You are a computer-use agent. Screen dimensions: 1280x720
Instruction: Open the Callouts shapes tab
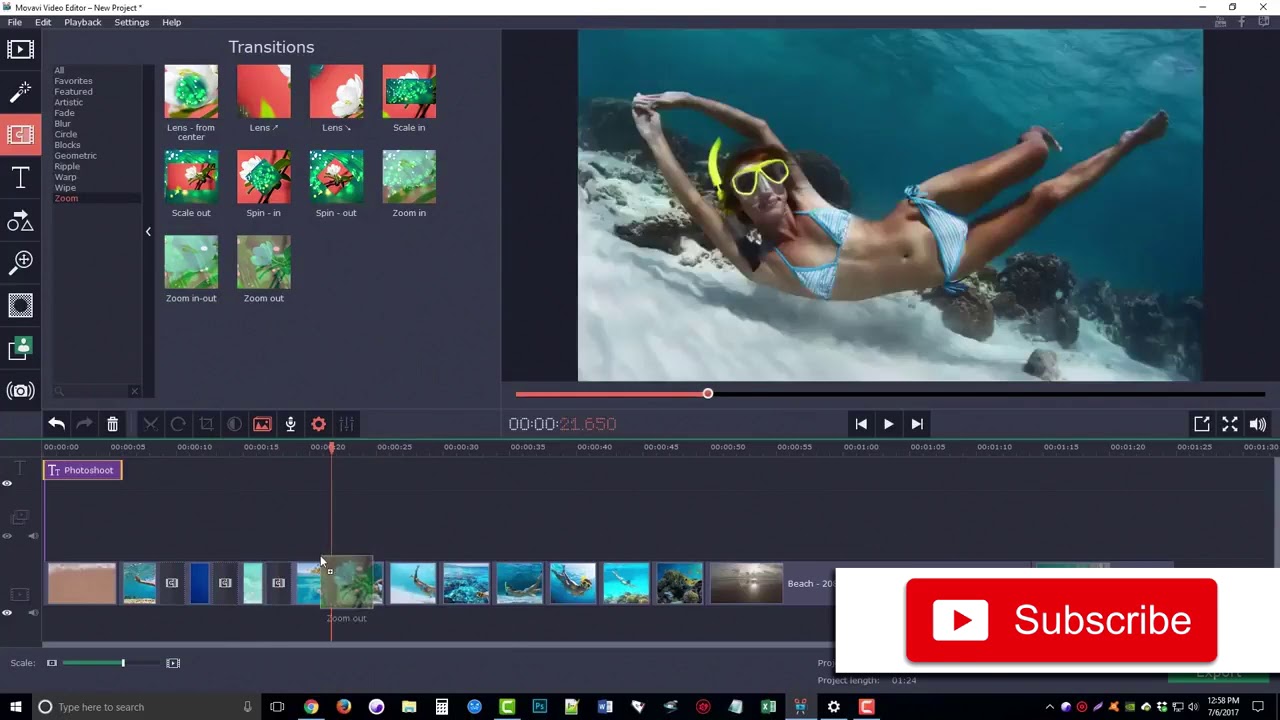click(20, 221)
